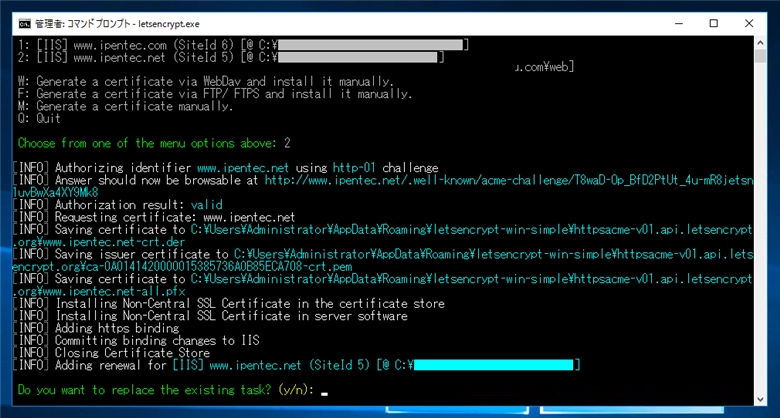Click the 'http-01' challenge text
Image resolution: width=780 pixels, height=418 pixels.
354,168
